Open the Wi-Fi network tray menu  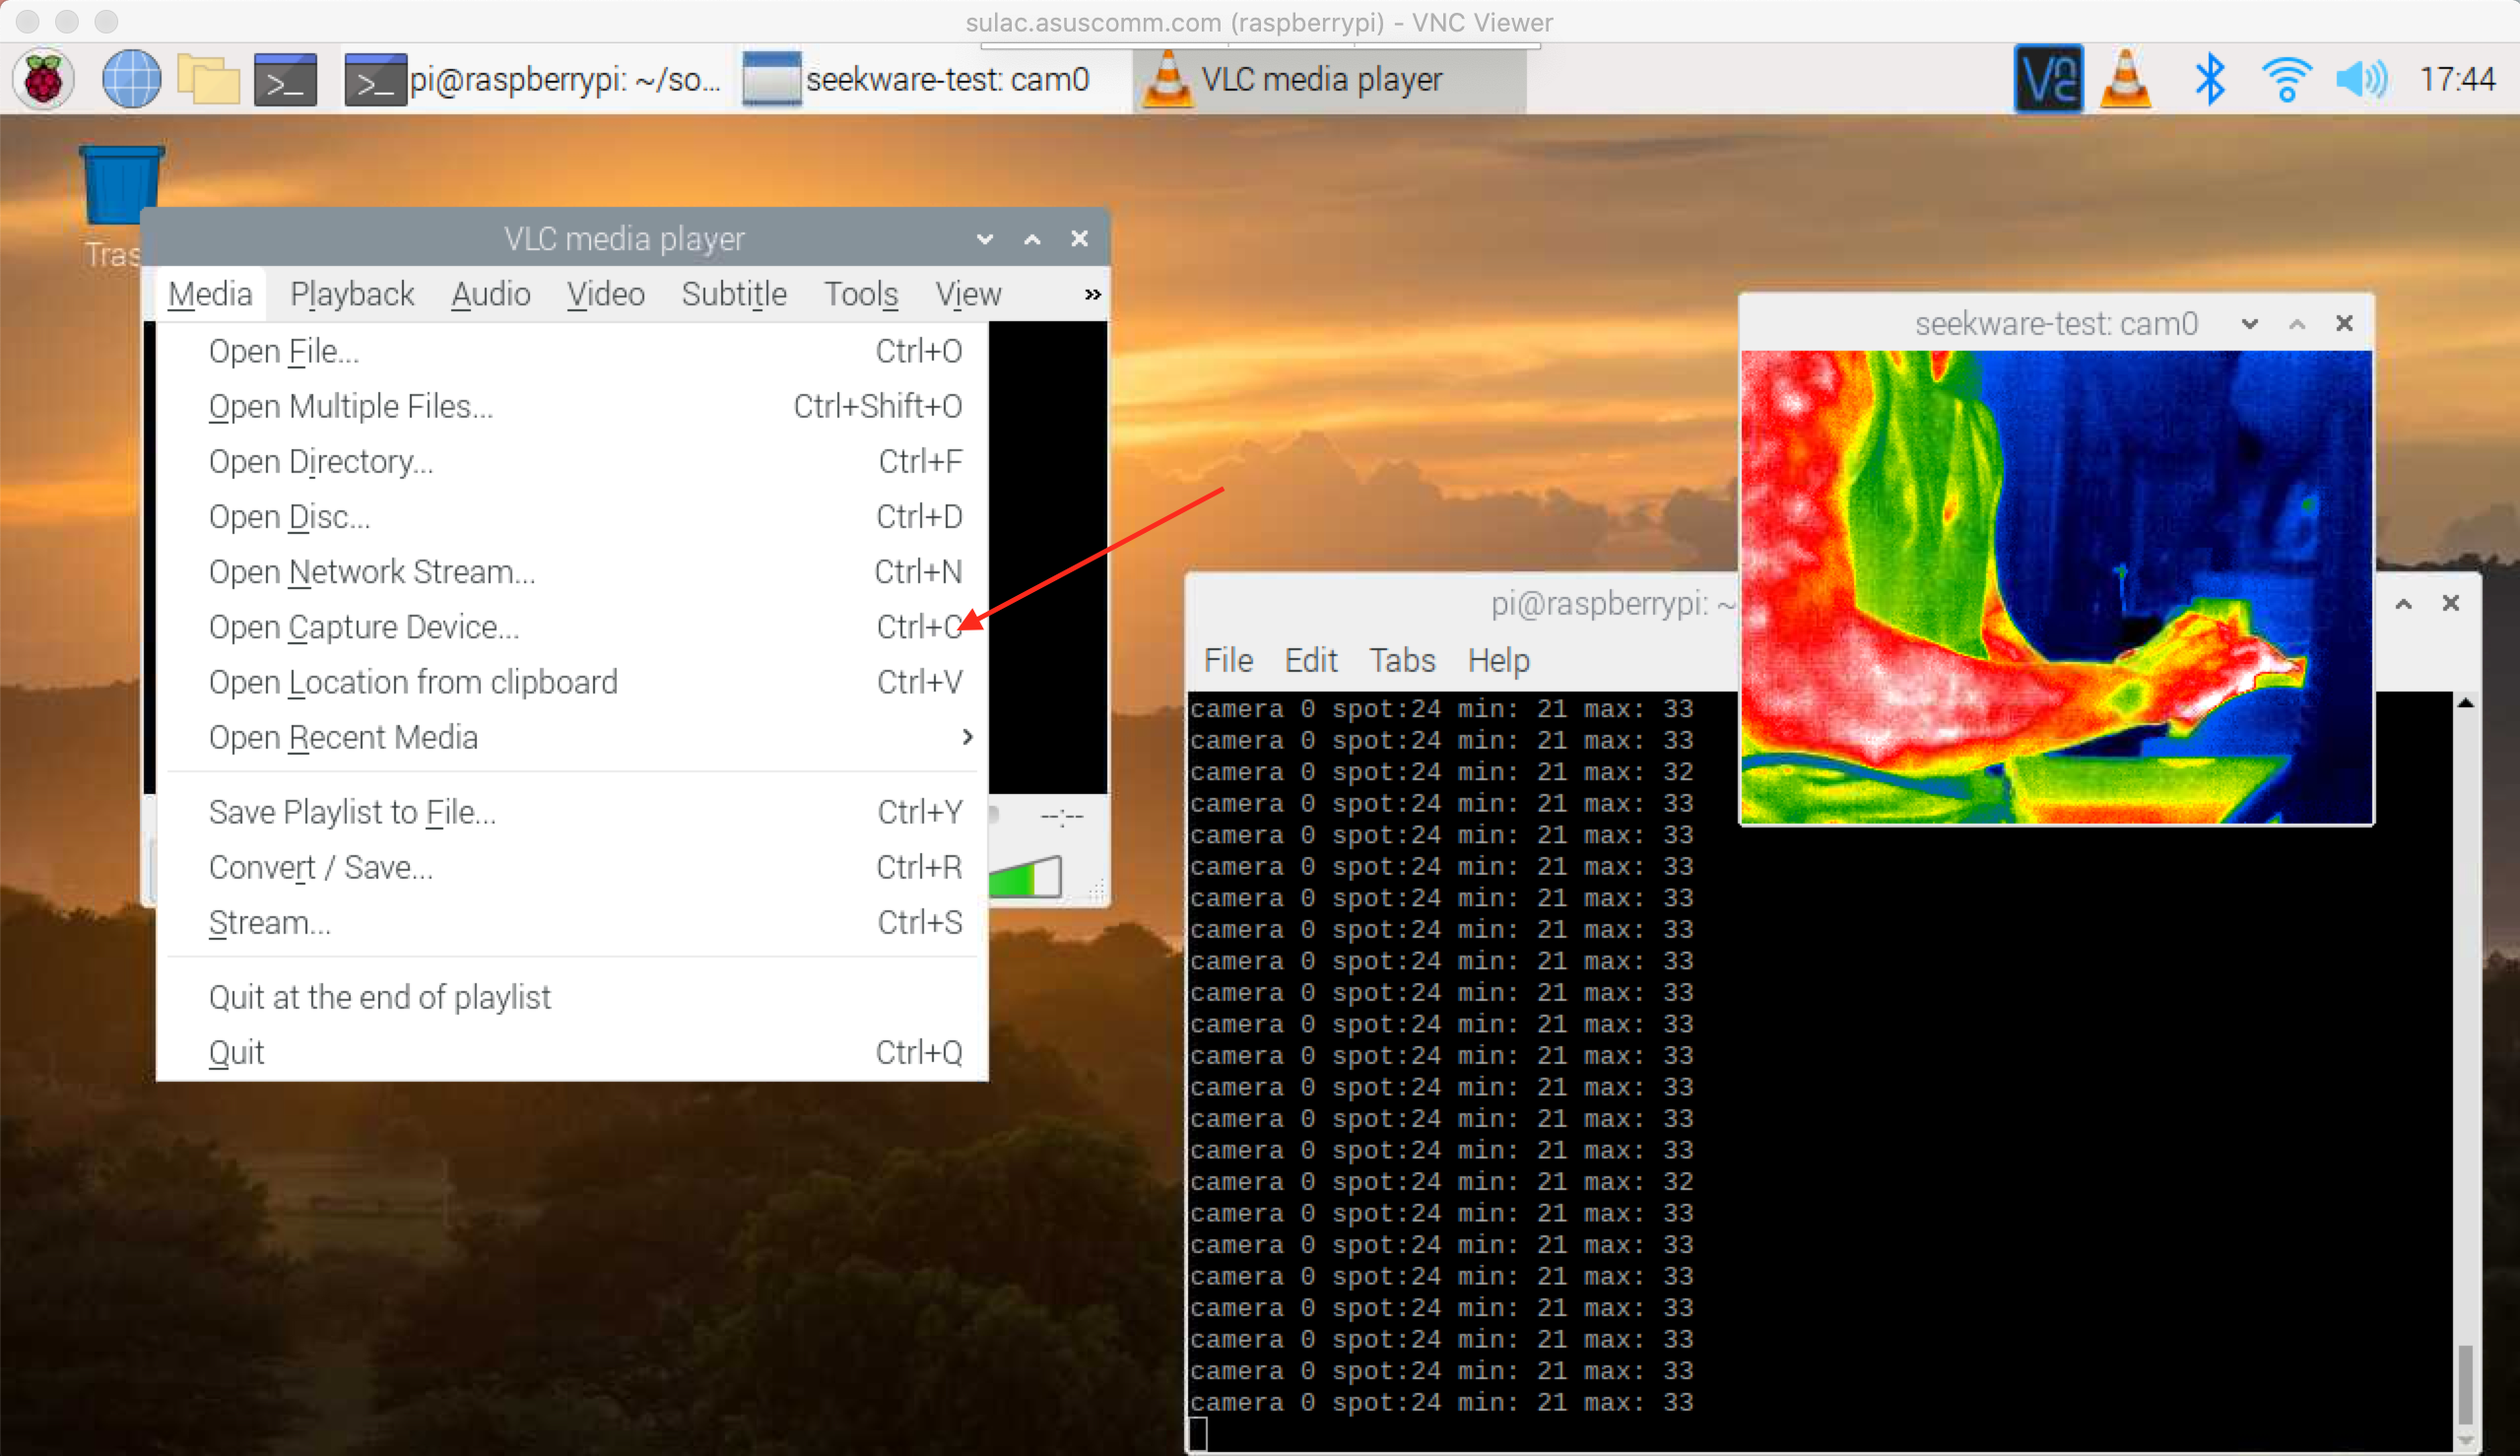point(2286,79)
